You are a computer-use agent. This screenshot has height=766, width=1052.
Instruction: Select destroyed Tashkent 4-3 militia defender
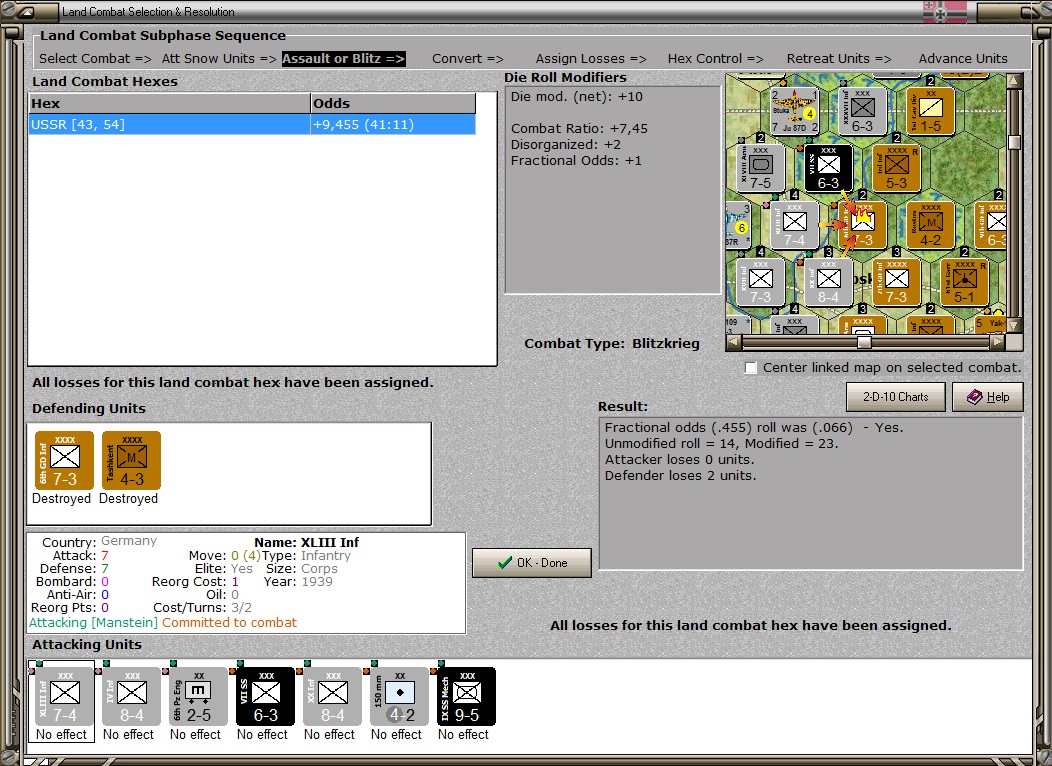pos(132,460)
